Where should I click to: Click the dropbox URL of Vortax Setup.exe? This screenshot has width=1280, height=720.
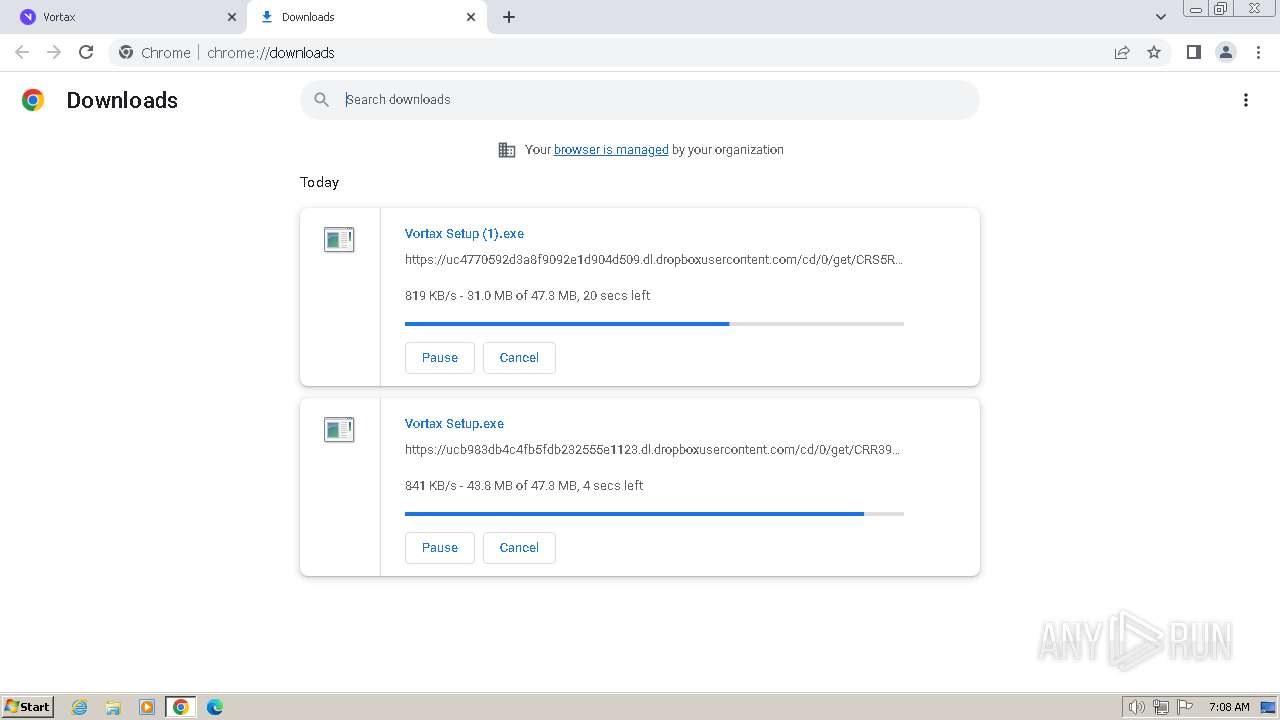pos(652,449)
